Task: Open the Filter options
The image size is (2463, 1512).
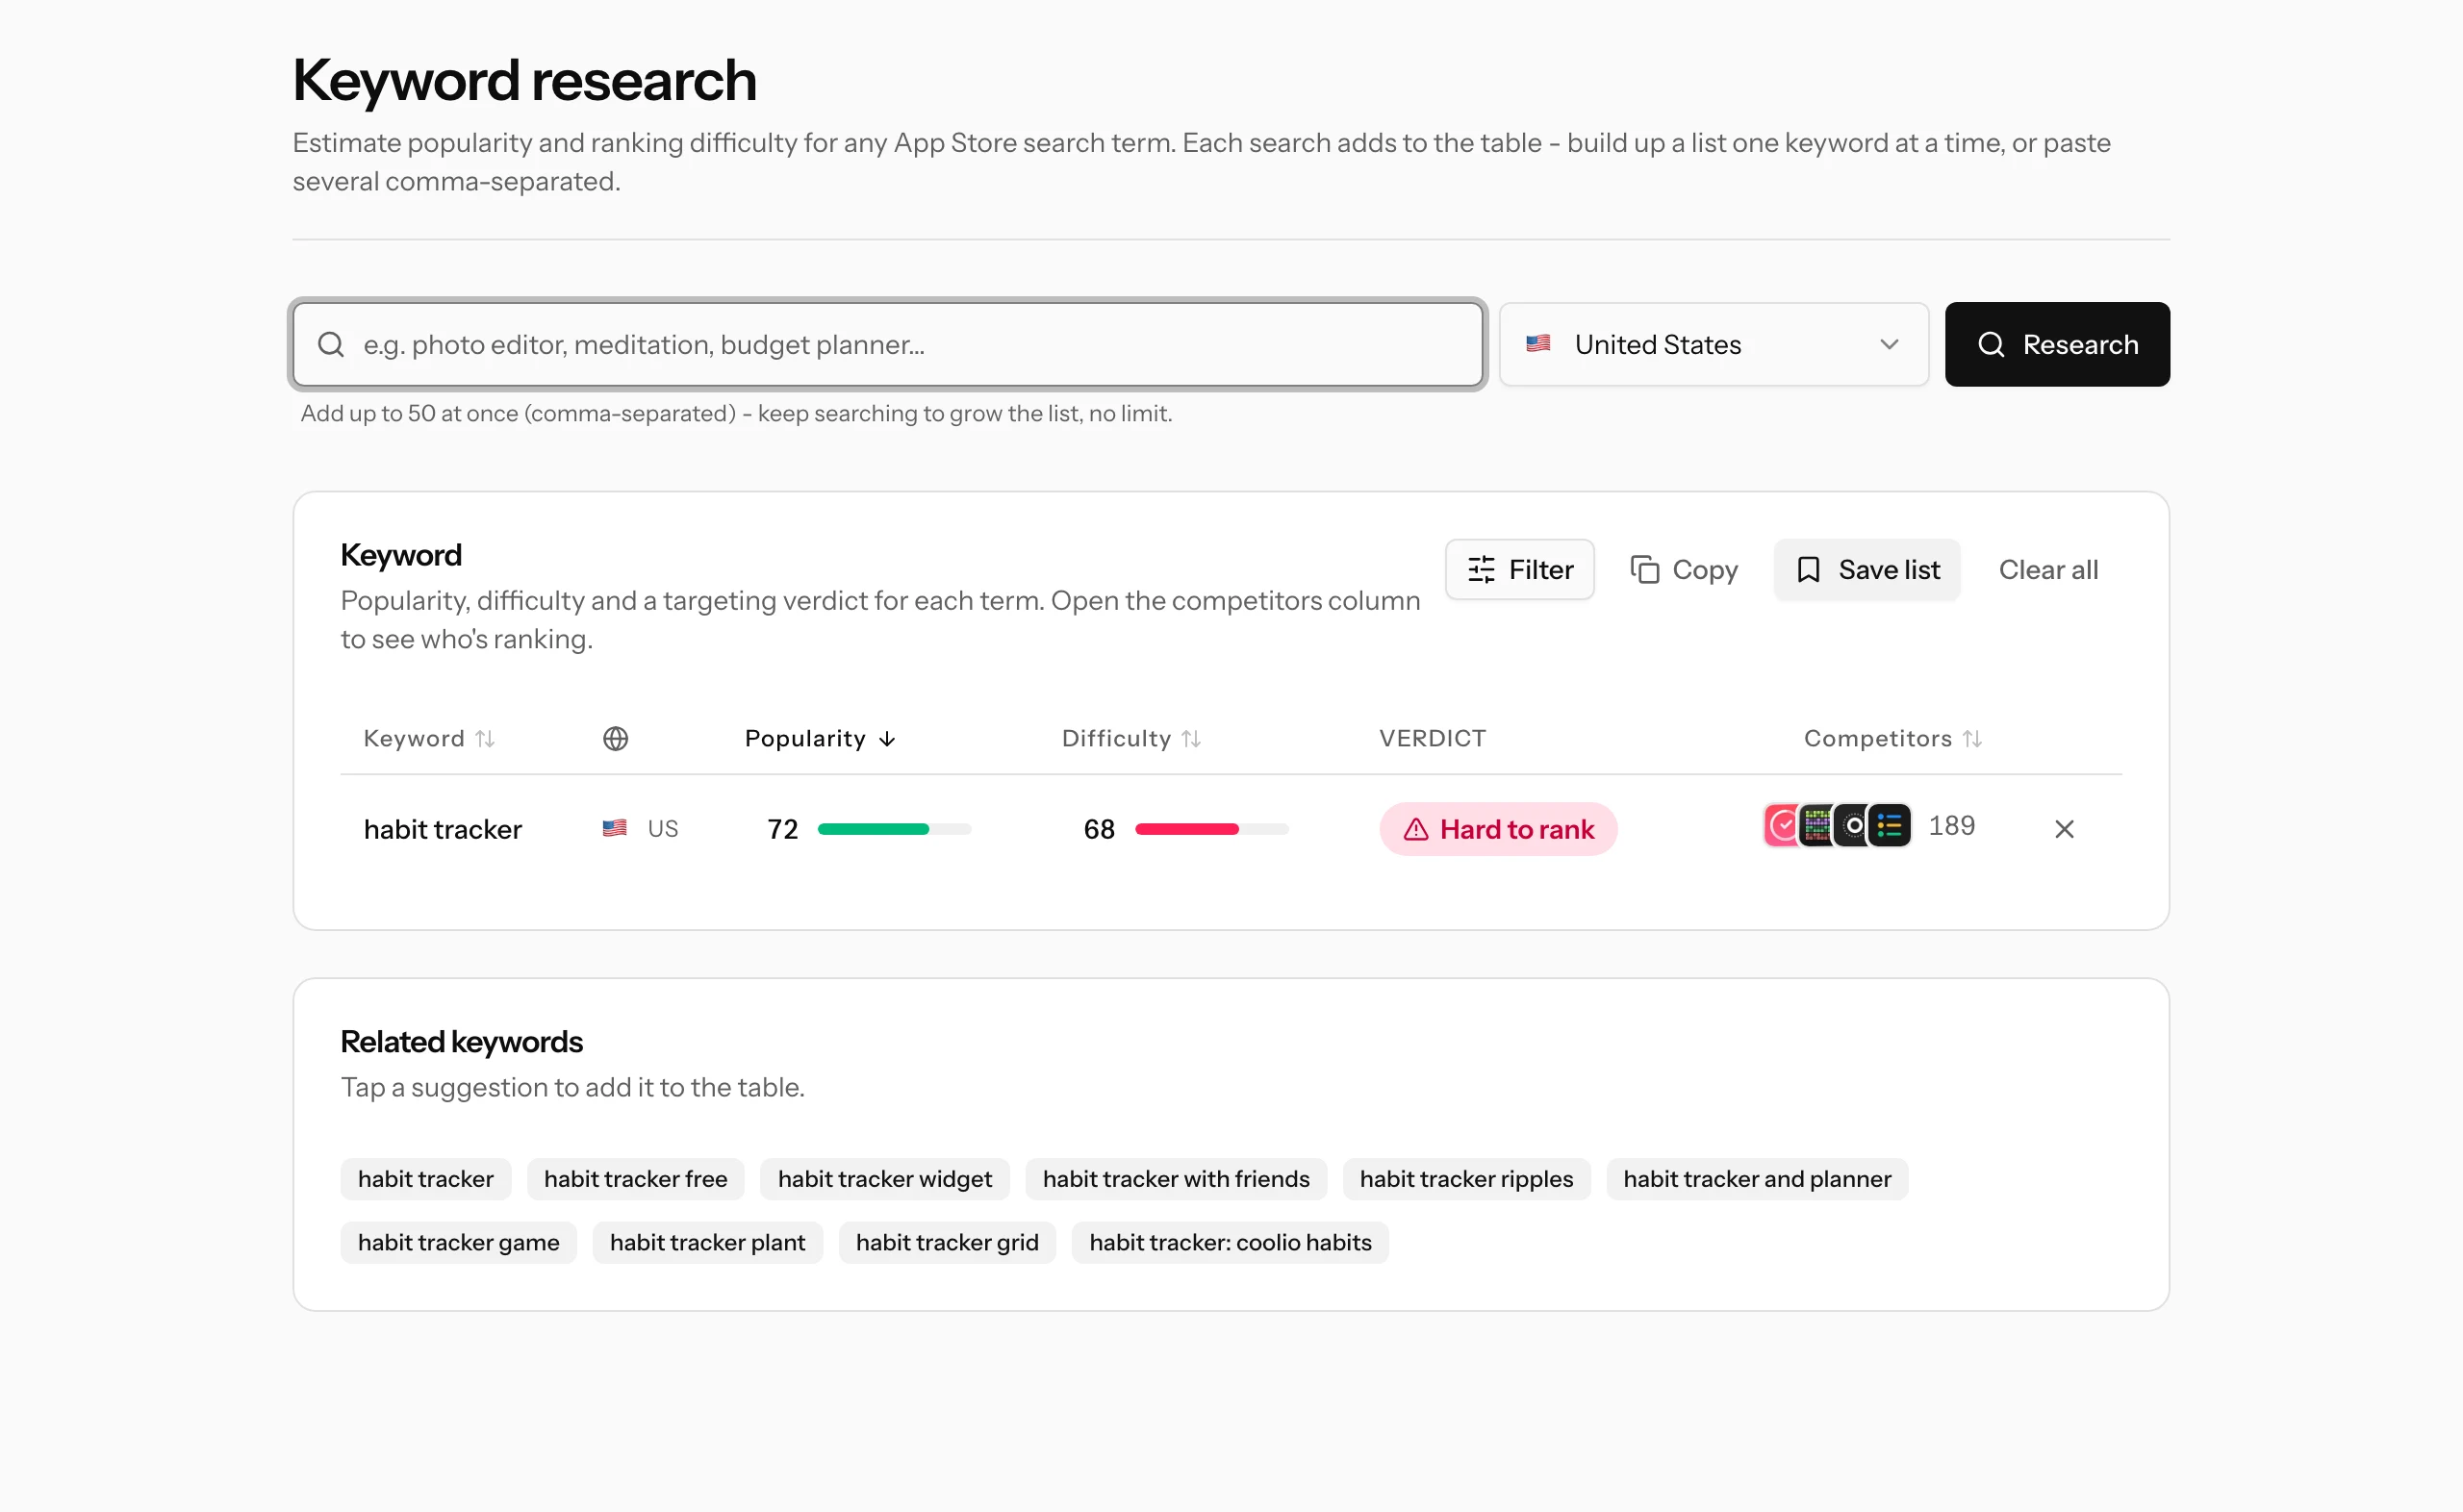Action: click(x=1519, y=570)
